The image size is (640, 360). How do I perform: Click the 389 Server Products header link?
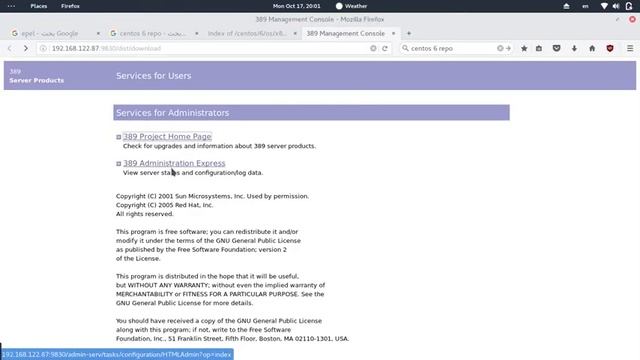pyautogui.click(x=36, y=76)
